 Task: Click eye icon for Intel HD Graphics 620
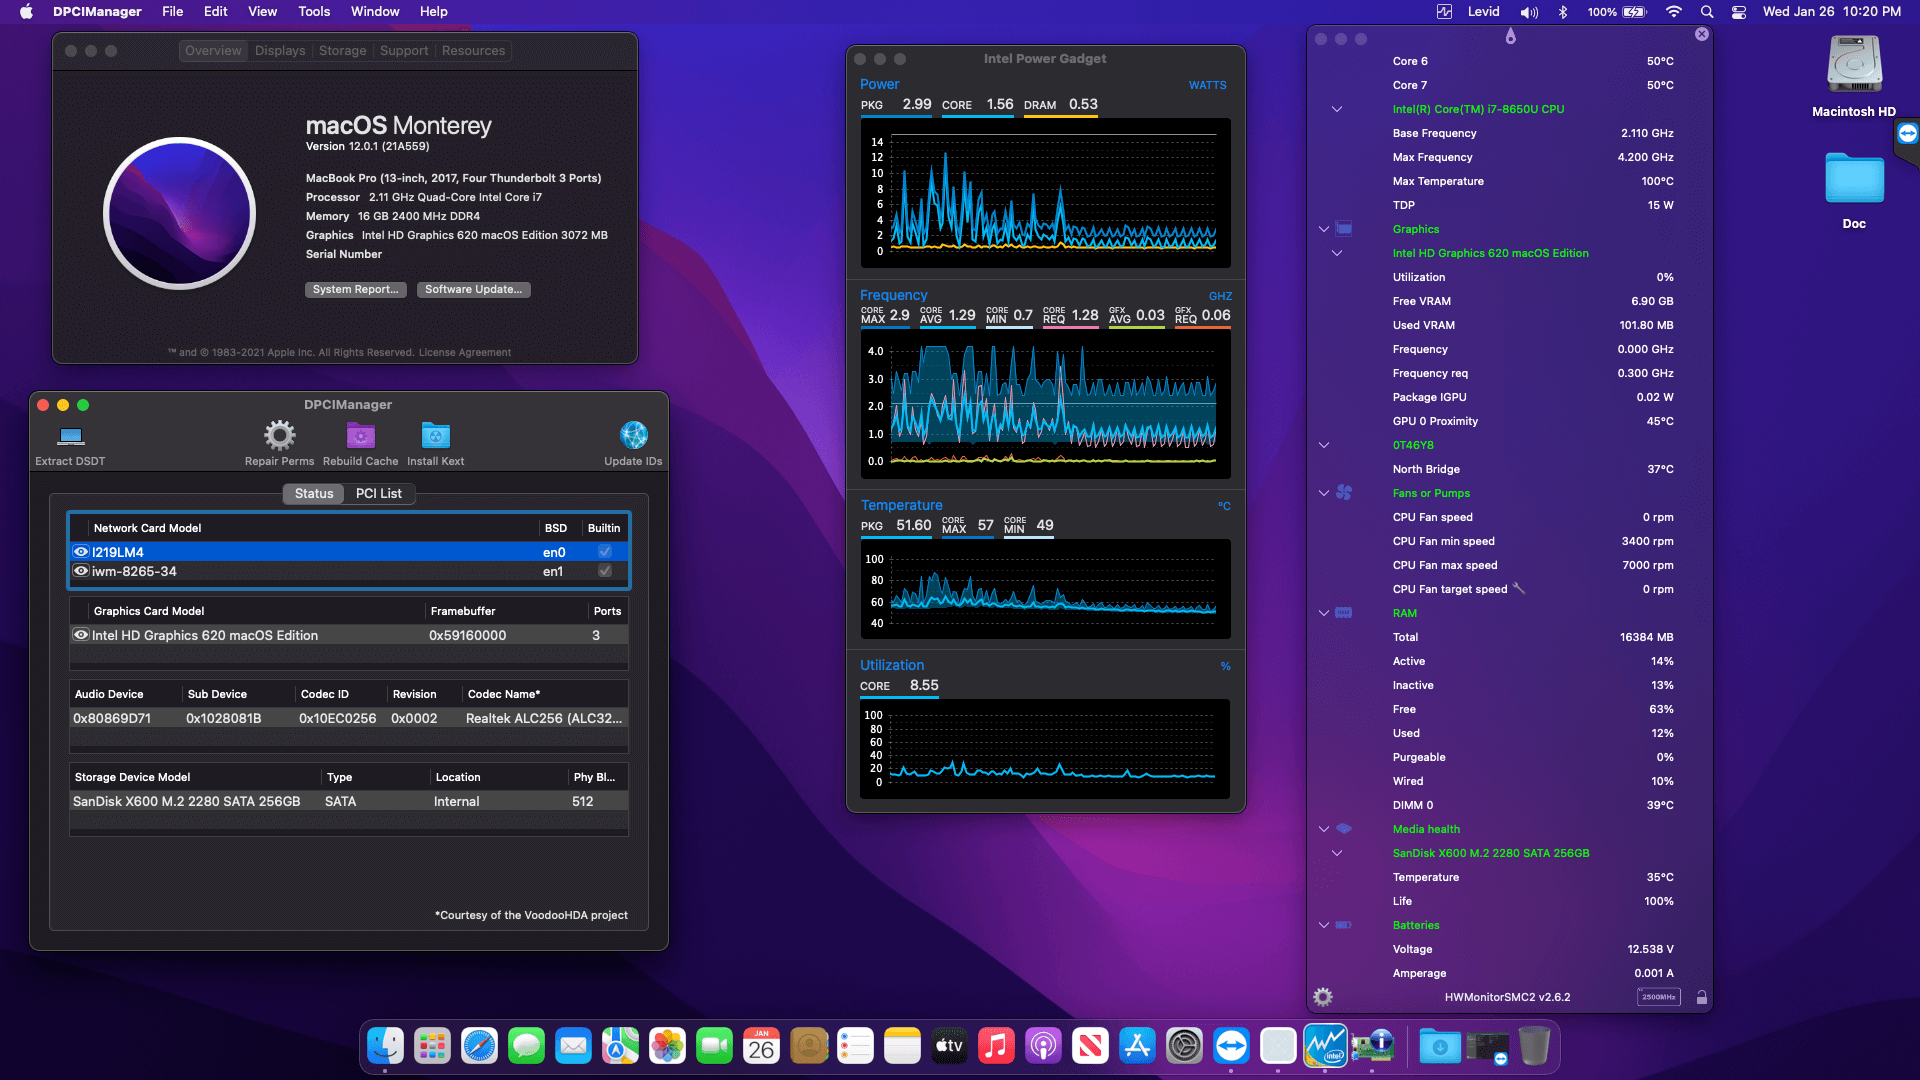(x=81, y=635)
